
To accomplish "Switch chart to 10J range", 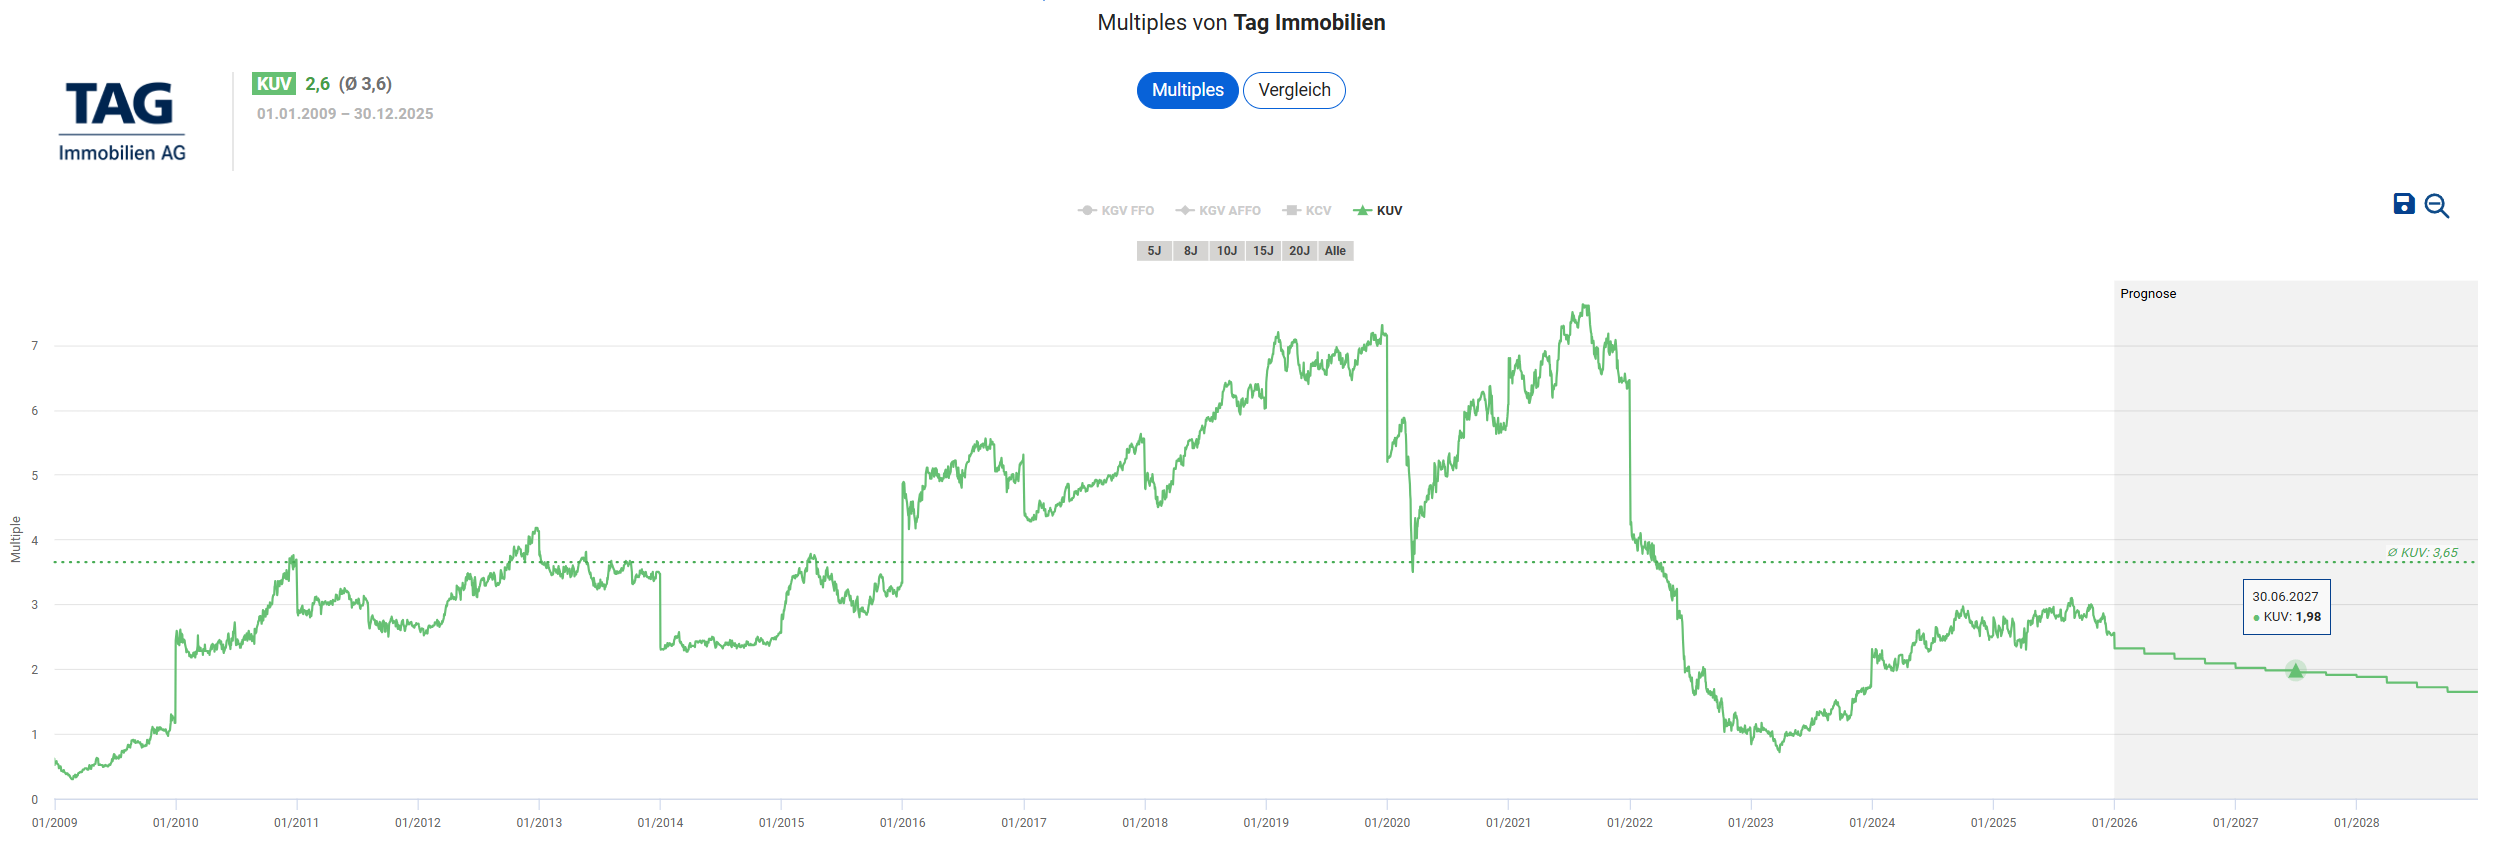I will coord(1226,251).
